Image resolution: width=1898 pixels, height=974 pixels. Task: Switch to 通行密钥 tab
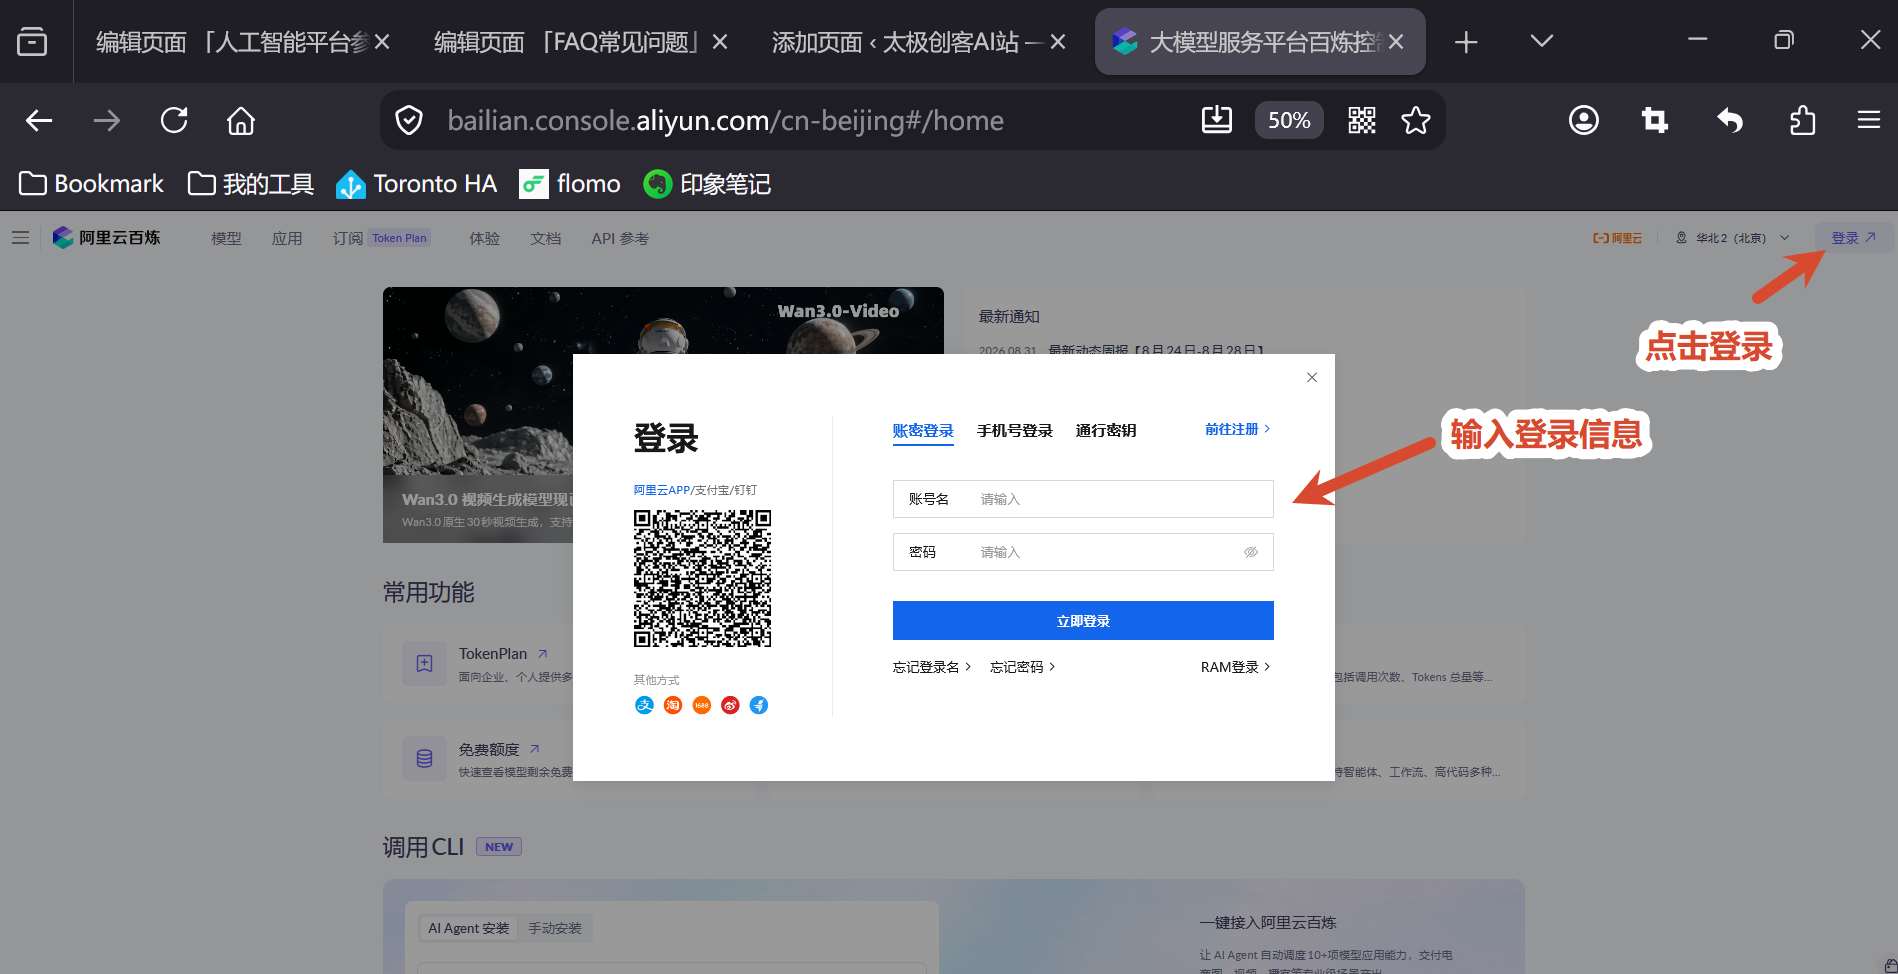1106,431
